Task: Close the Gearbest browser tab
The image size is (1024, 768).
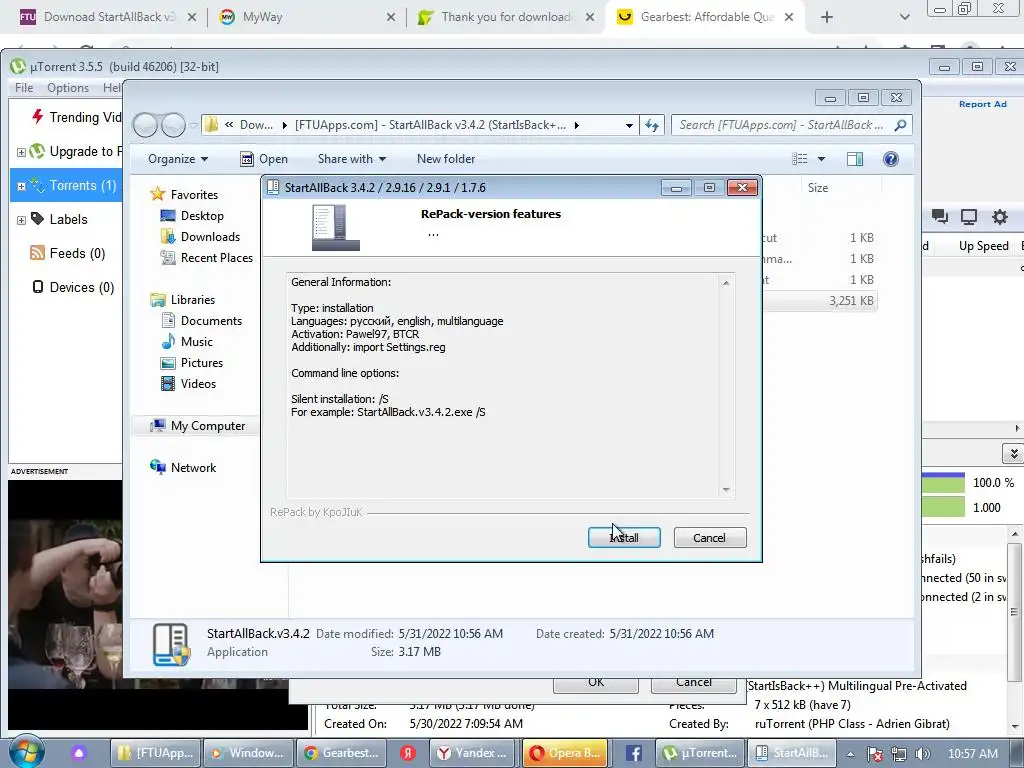Action: [x=789, y=17]
